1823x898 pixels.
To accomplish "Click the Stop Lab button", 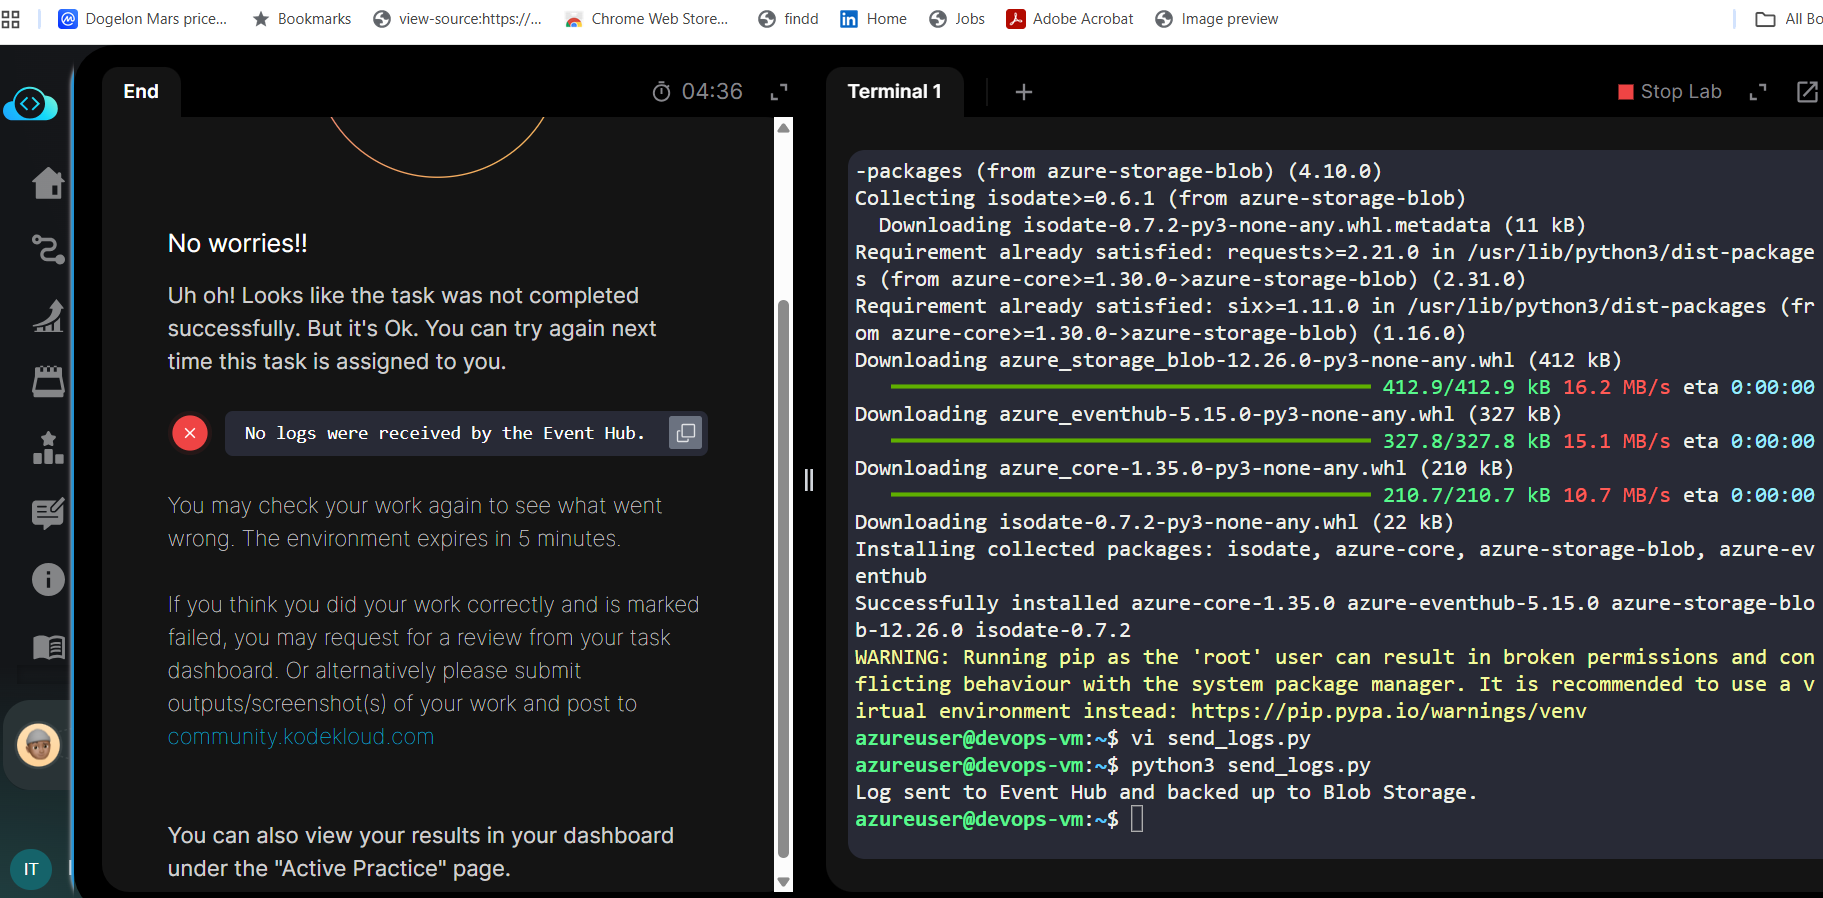I will (1669, 92).
